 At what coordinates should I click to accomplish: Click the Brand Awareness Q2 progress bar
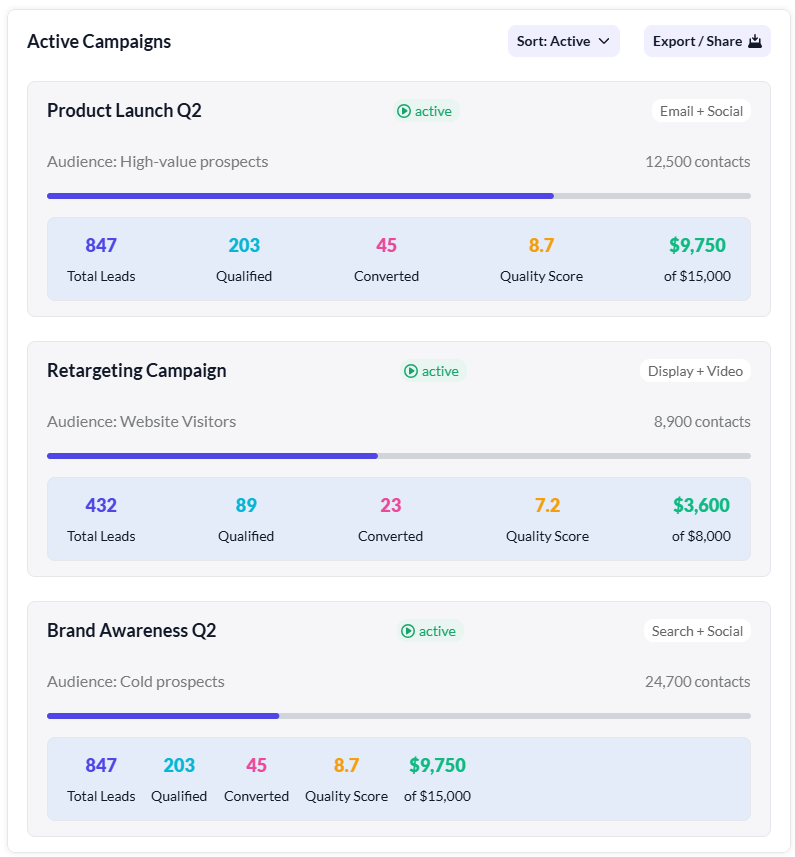(398, 716)
